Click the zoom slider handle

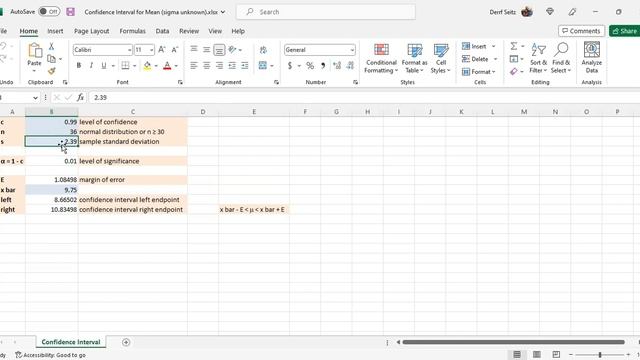point(600,355)
